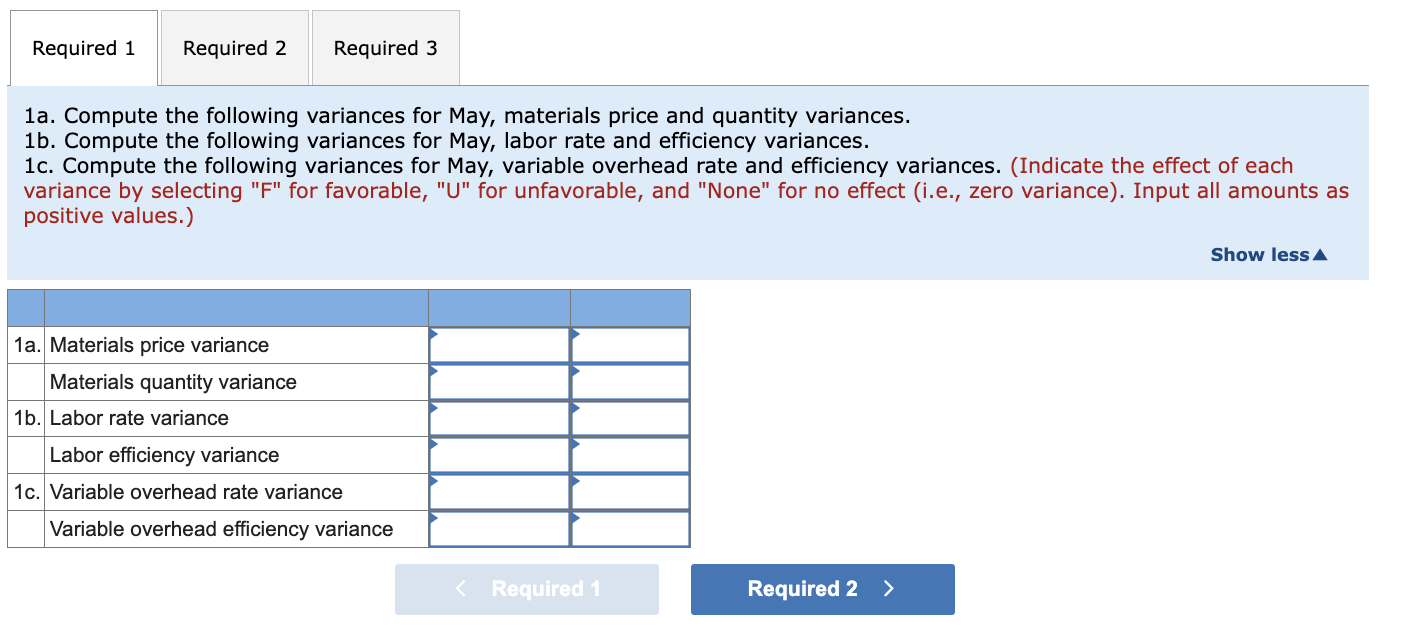
Task: Click the Materials price variance amount field
Action: click(498, 344)
